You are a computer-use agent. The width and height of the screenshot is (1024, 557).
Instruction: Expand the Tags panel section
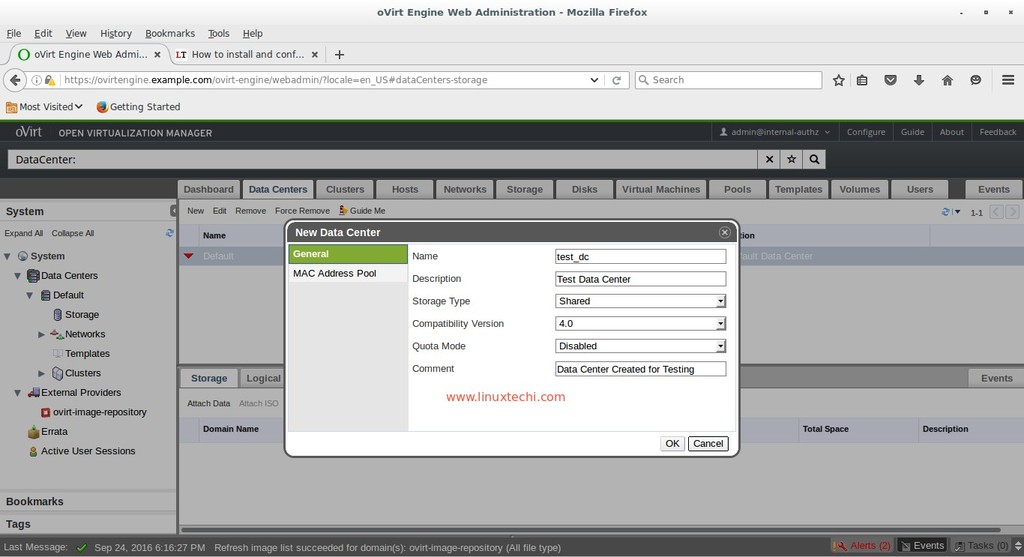tap(88, 524)
